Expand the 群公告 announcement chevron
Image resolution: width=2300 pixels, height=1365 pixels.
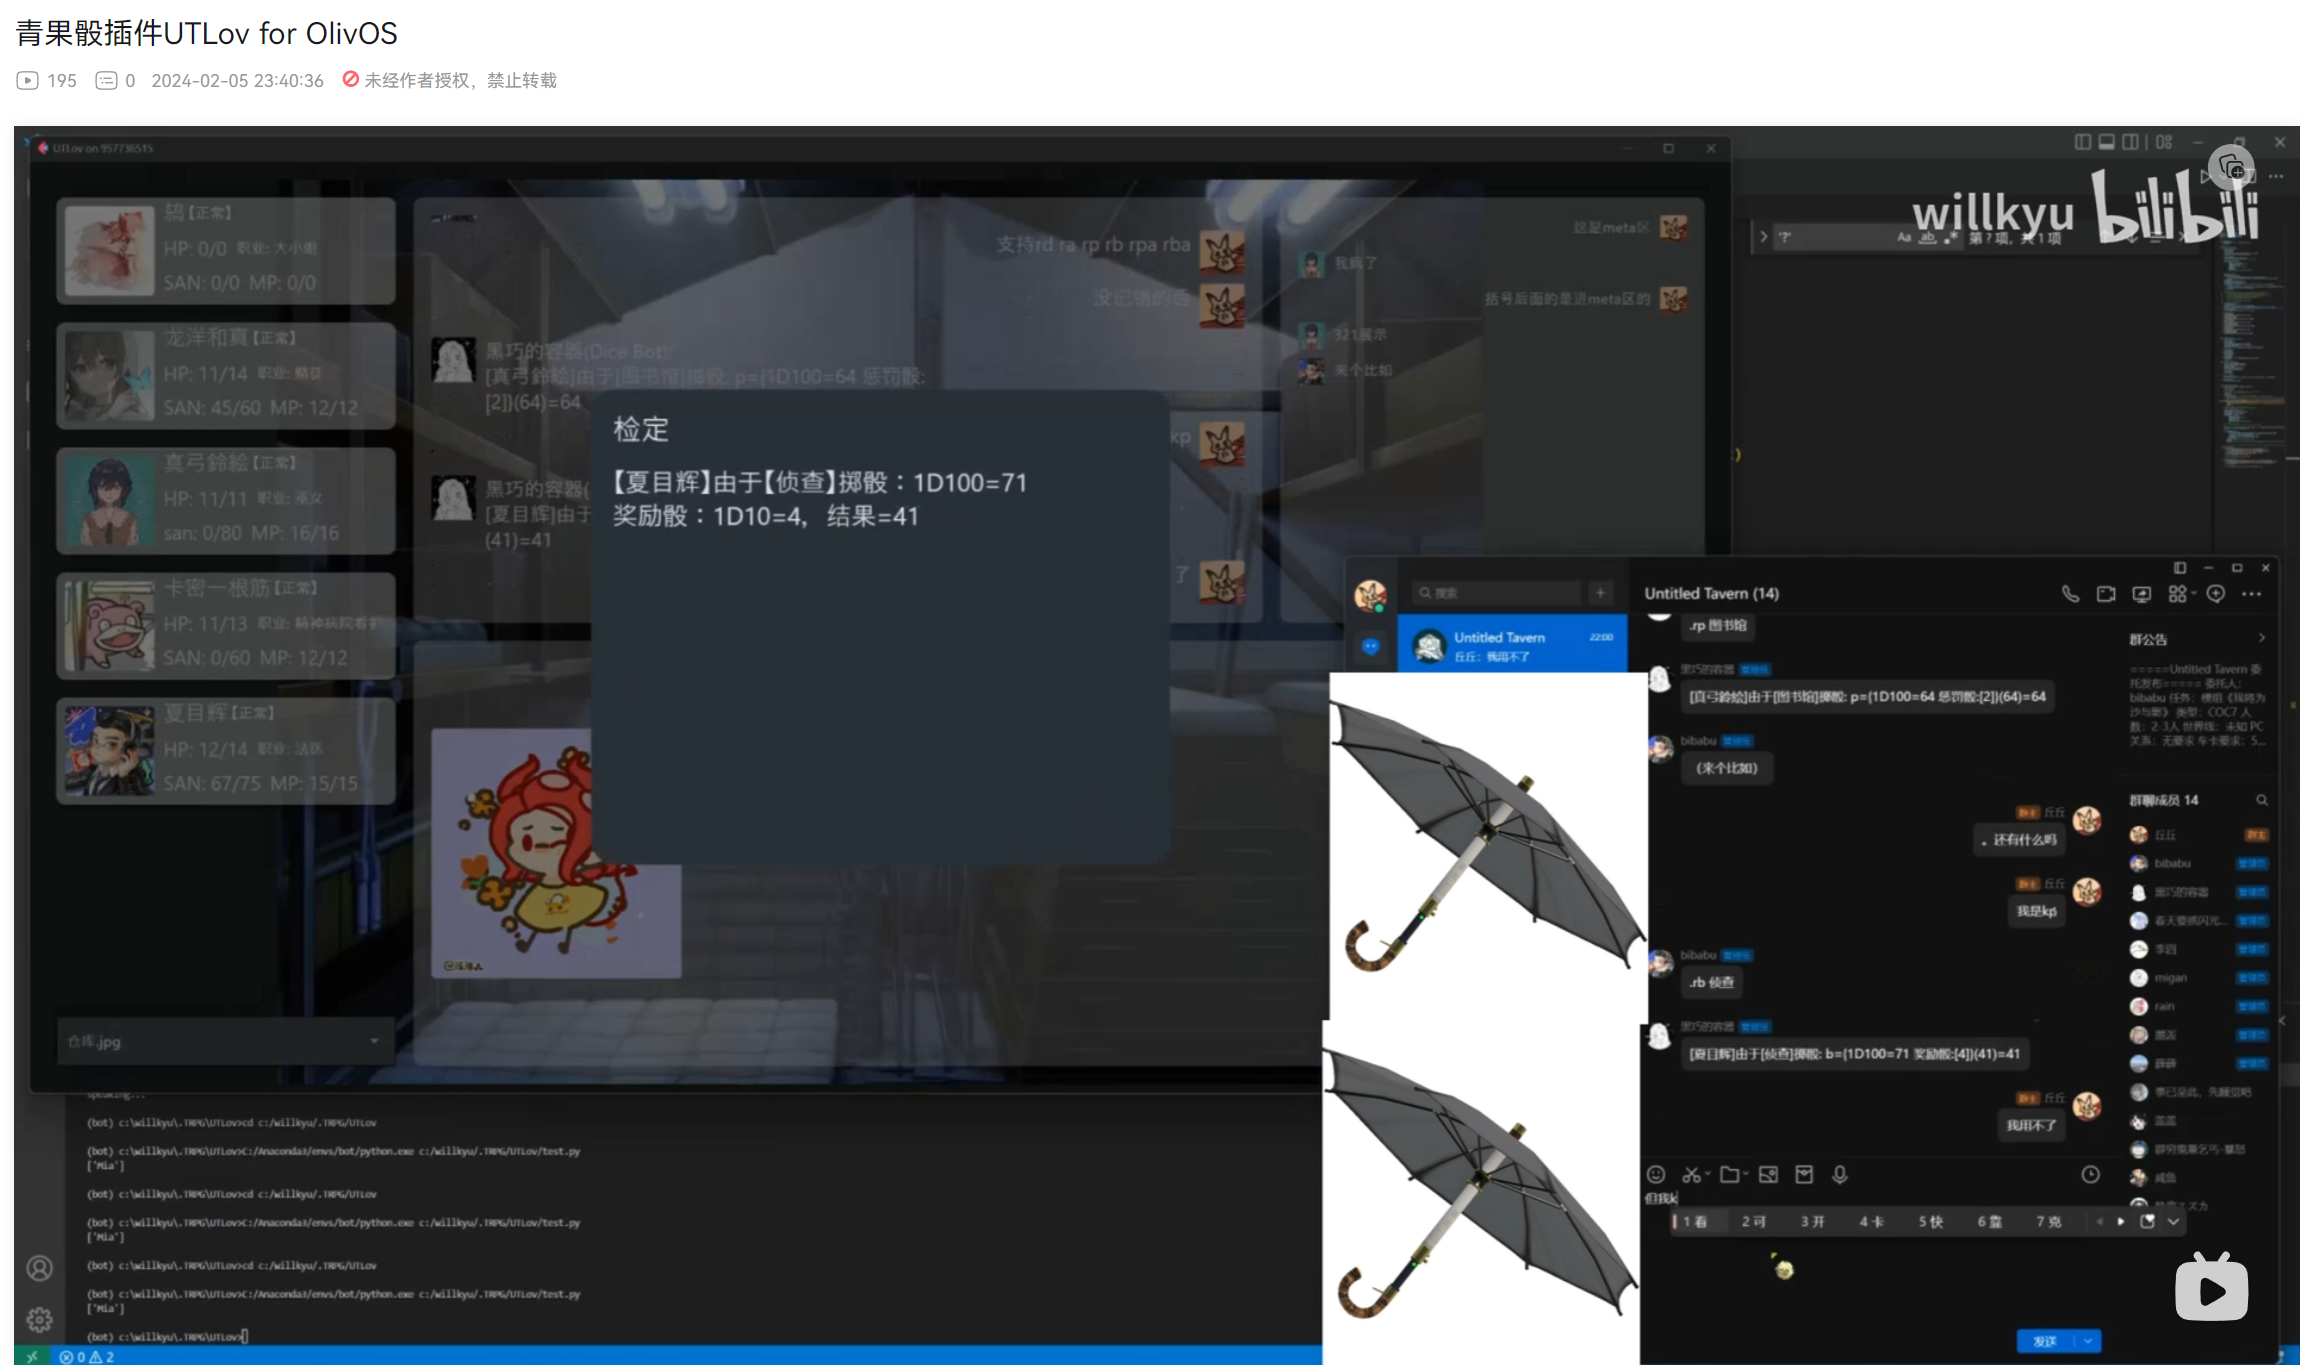point(2261,638)
